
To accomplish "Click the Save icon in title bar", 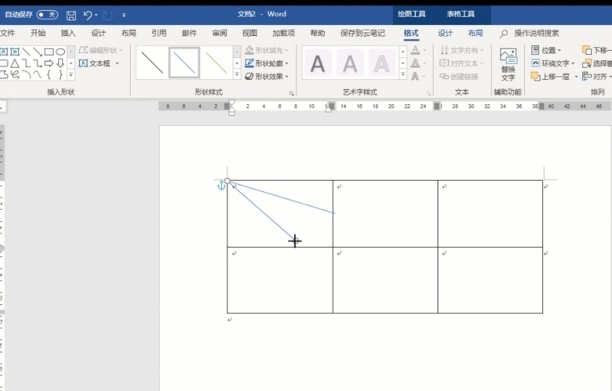I will [71, 15].
